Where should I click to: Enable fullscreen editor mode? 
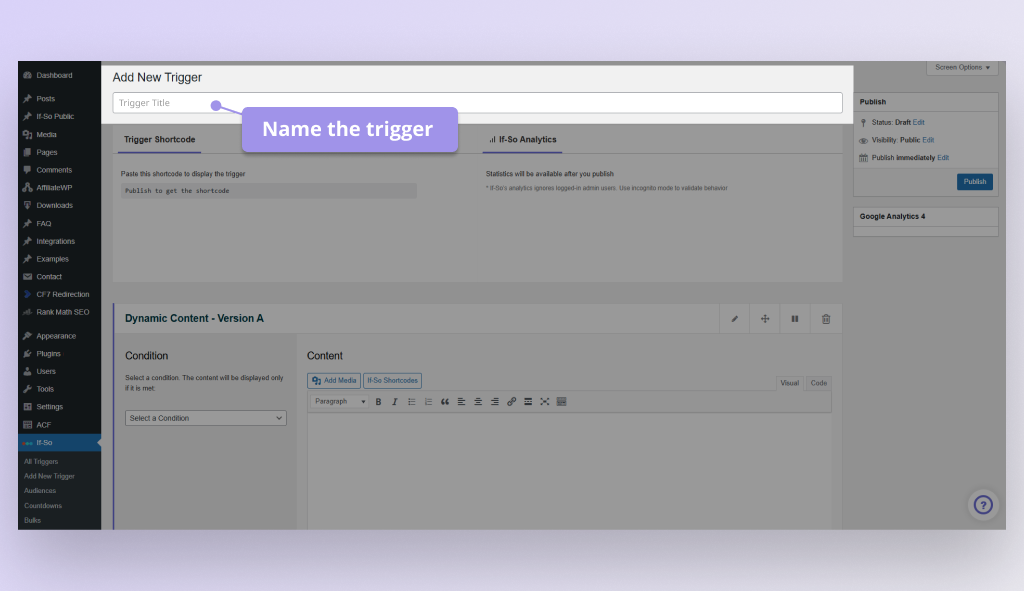(545, 402)
